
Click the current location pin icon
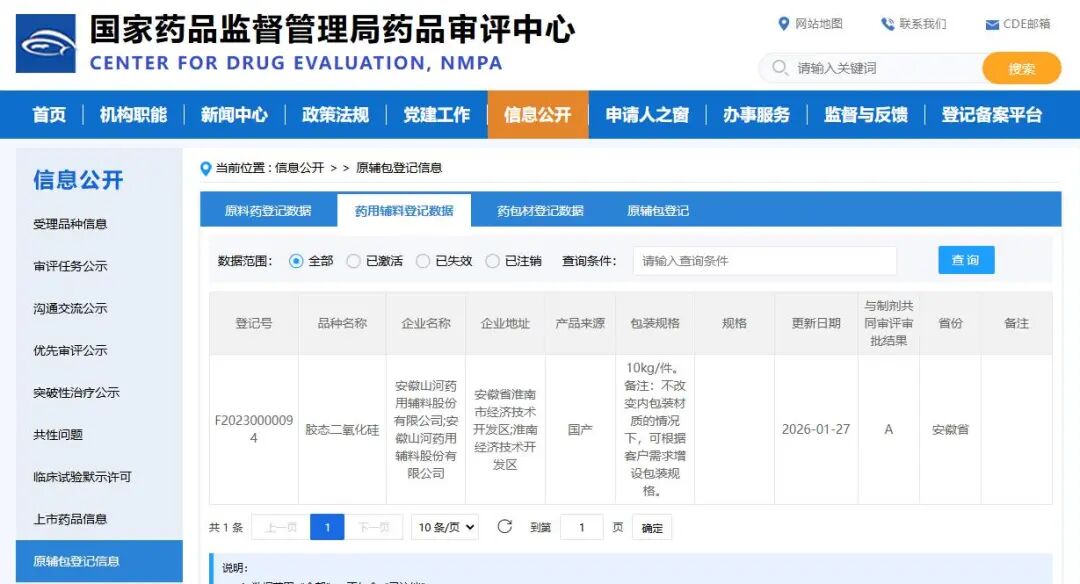pos(206,168)
